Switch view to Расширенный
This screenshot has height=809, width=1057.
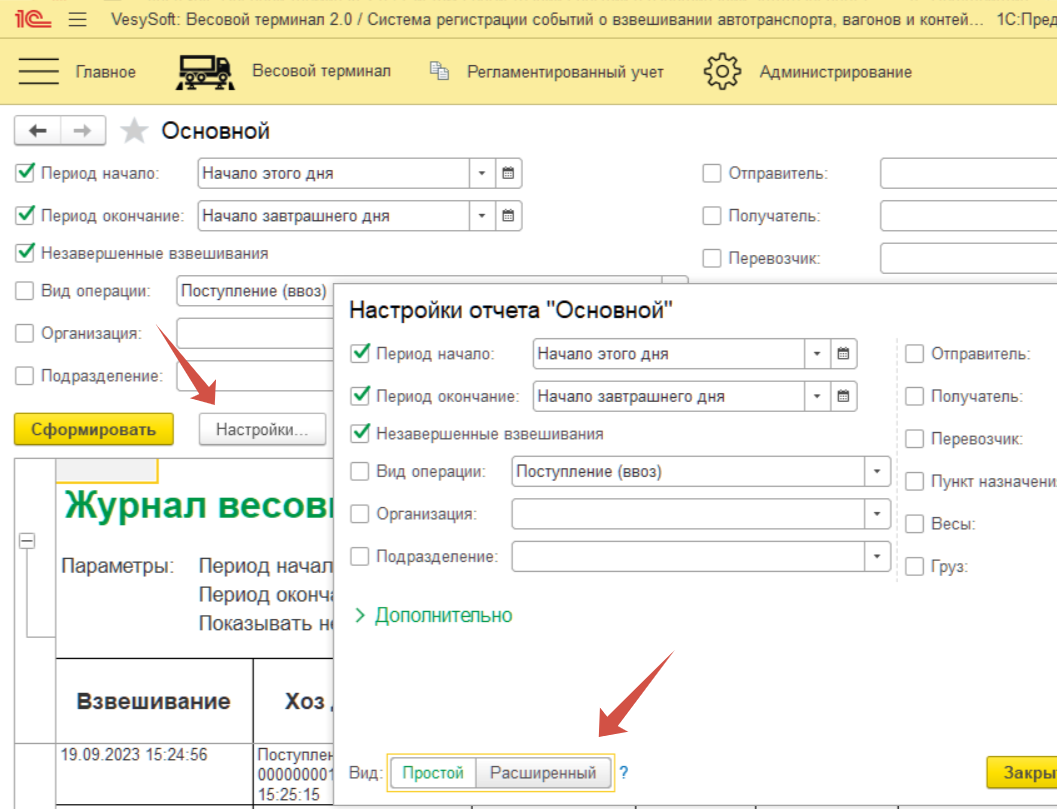pyautogui.click(x=543, y=773)
